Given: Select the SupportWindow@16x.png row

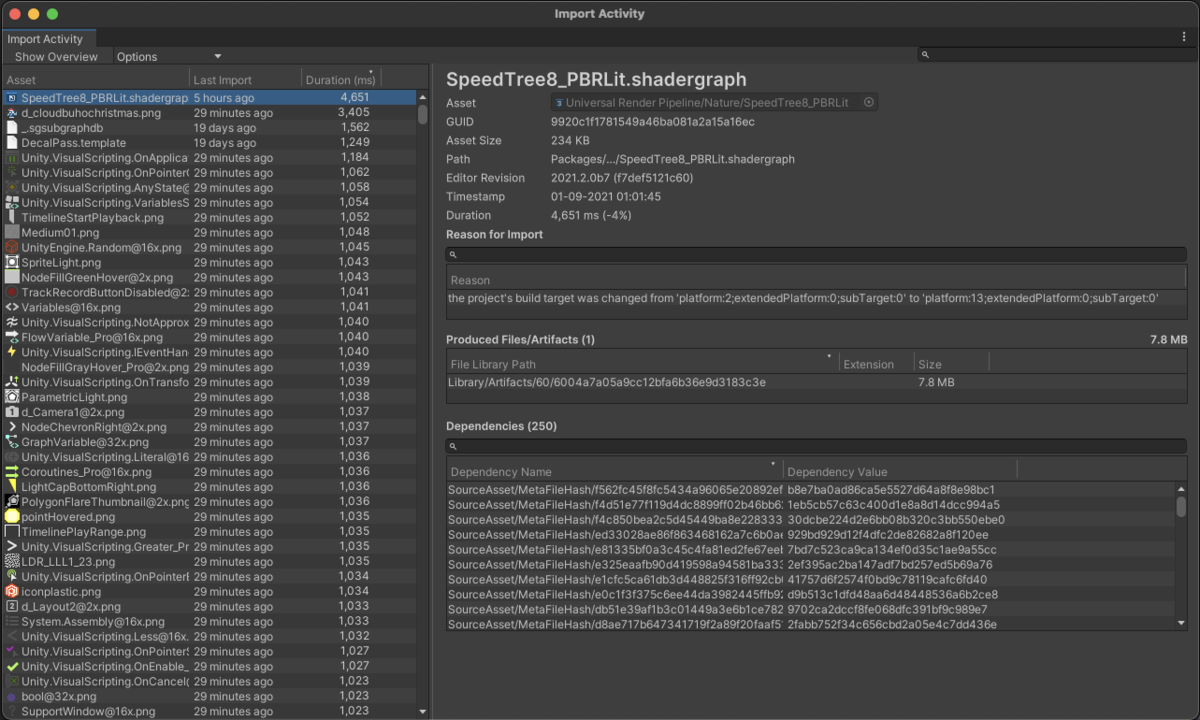Looking at the screenshot, I should pos(209,711).
